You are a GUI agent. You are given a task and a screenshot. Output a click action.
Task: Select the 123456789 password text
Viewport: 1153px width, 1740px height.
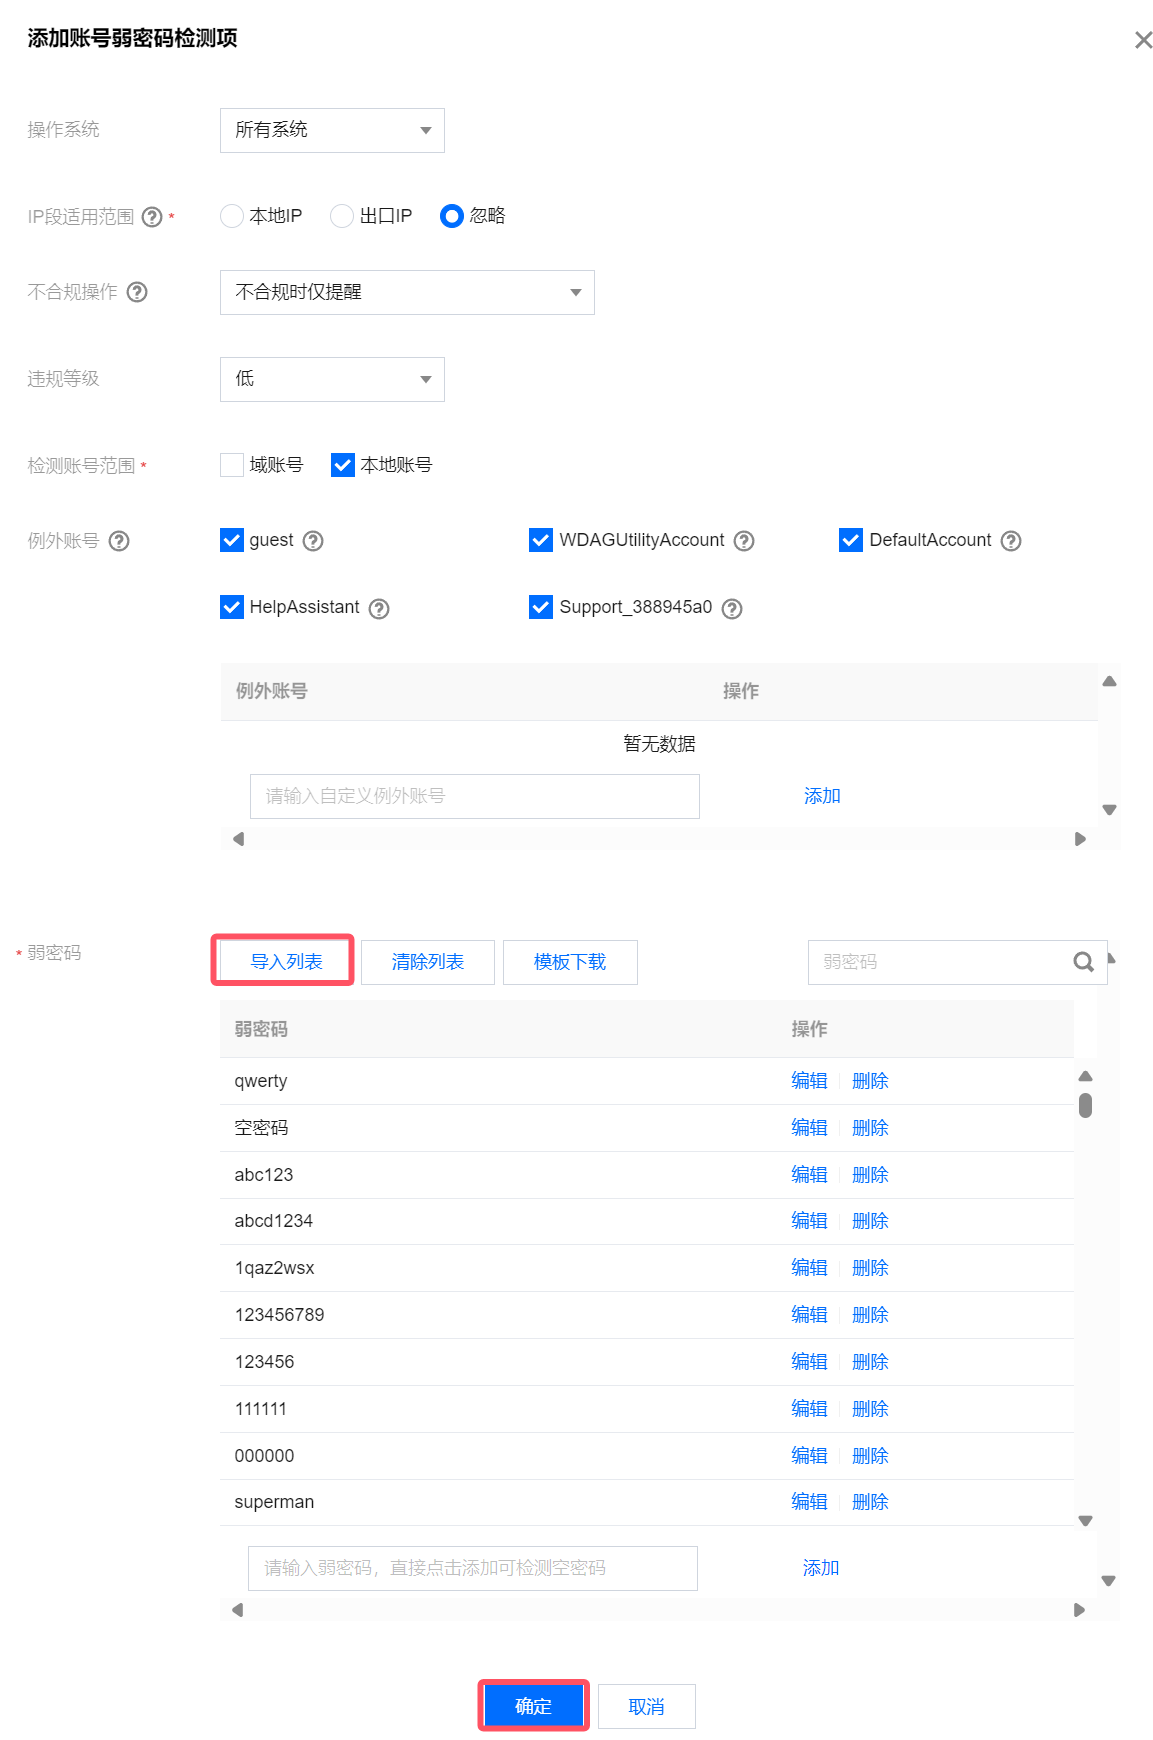[x=279, y=1315]
